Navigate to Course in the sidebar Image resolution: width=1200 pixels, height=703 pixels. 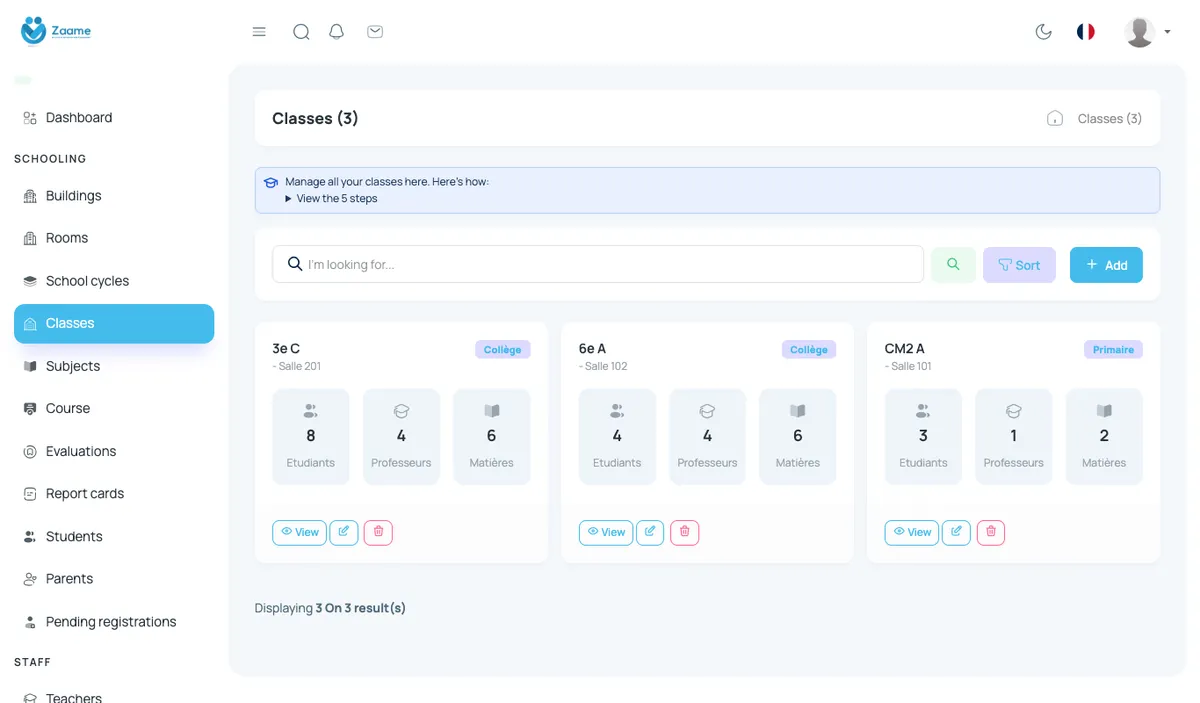[x=114, y=409]
